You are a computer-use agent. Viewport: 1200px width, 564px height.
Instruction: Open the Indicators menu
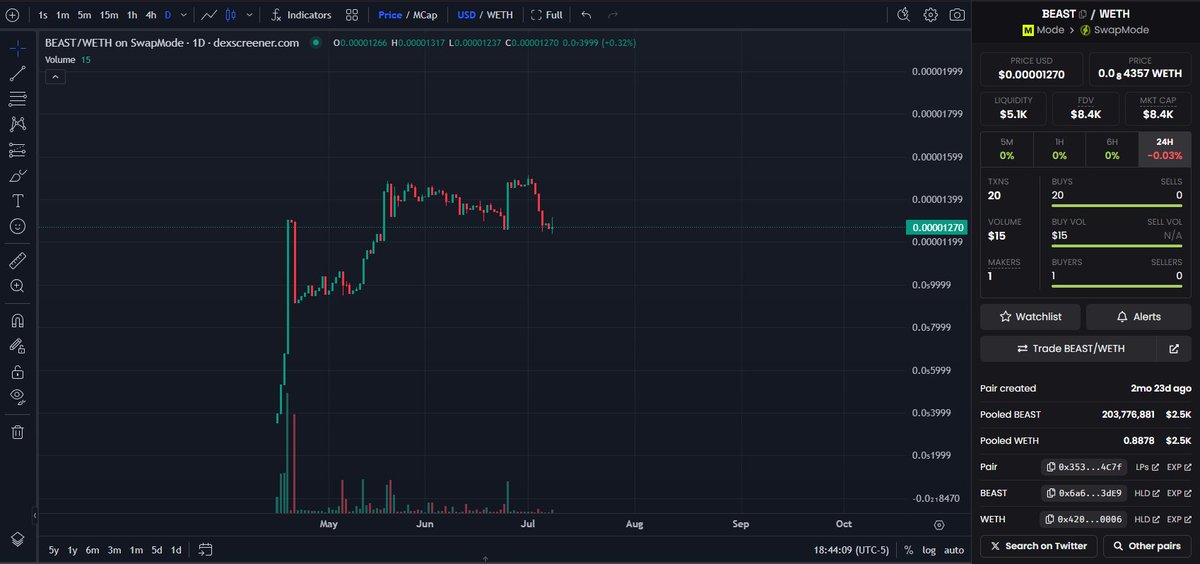(301, 15)
